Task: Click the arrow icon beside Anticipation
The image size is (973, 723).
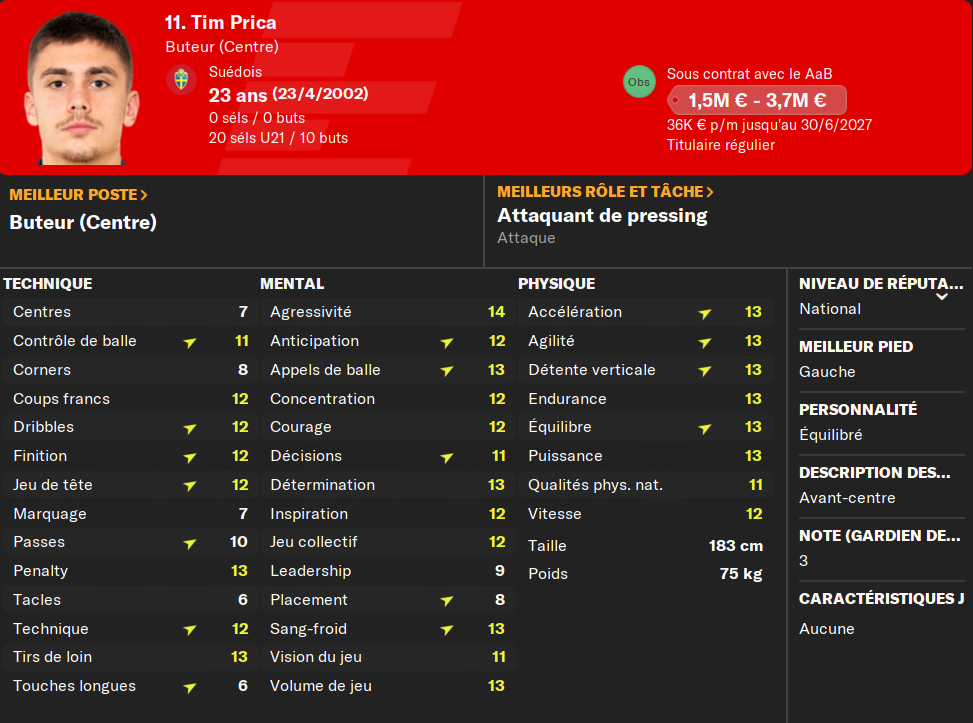Action: [x=447, y=342]
